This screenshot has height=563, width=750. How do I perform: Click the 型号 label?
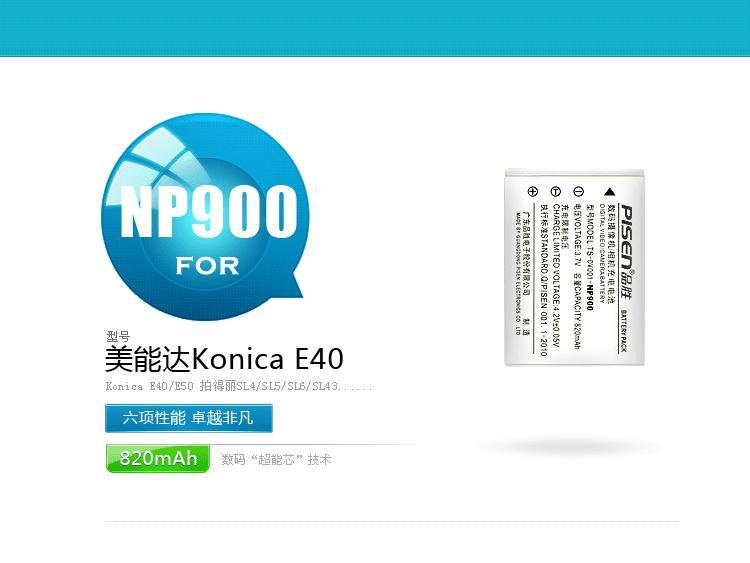tap(118, 336)
